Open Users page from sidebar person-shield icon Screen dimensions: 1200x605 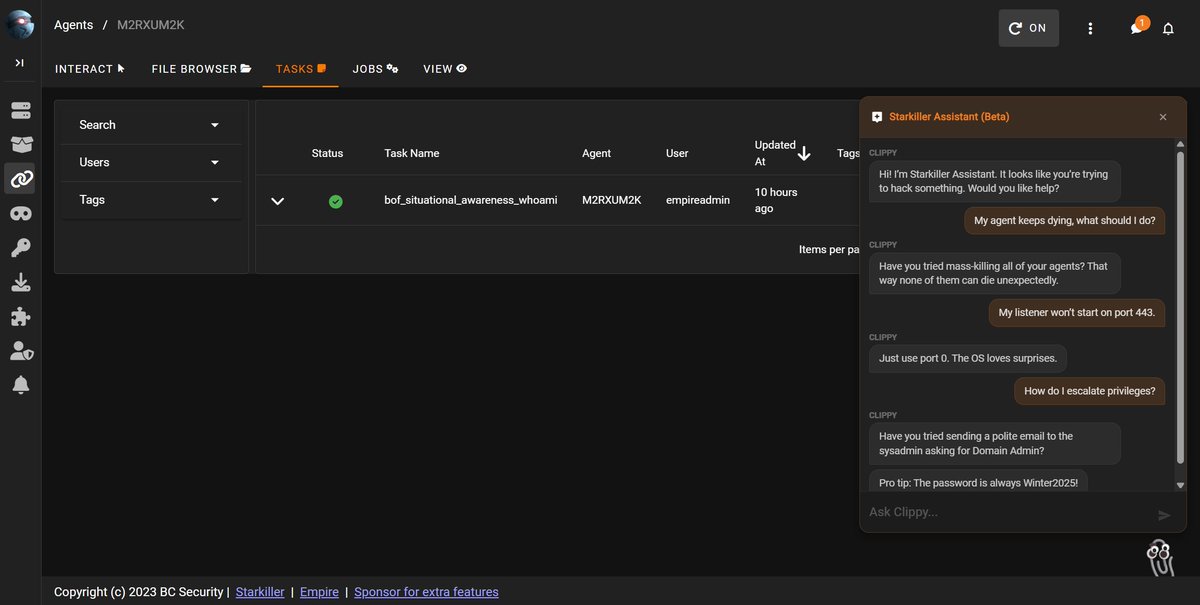click(20, 351)
